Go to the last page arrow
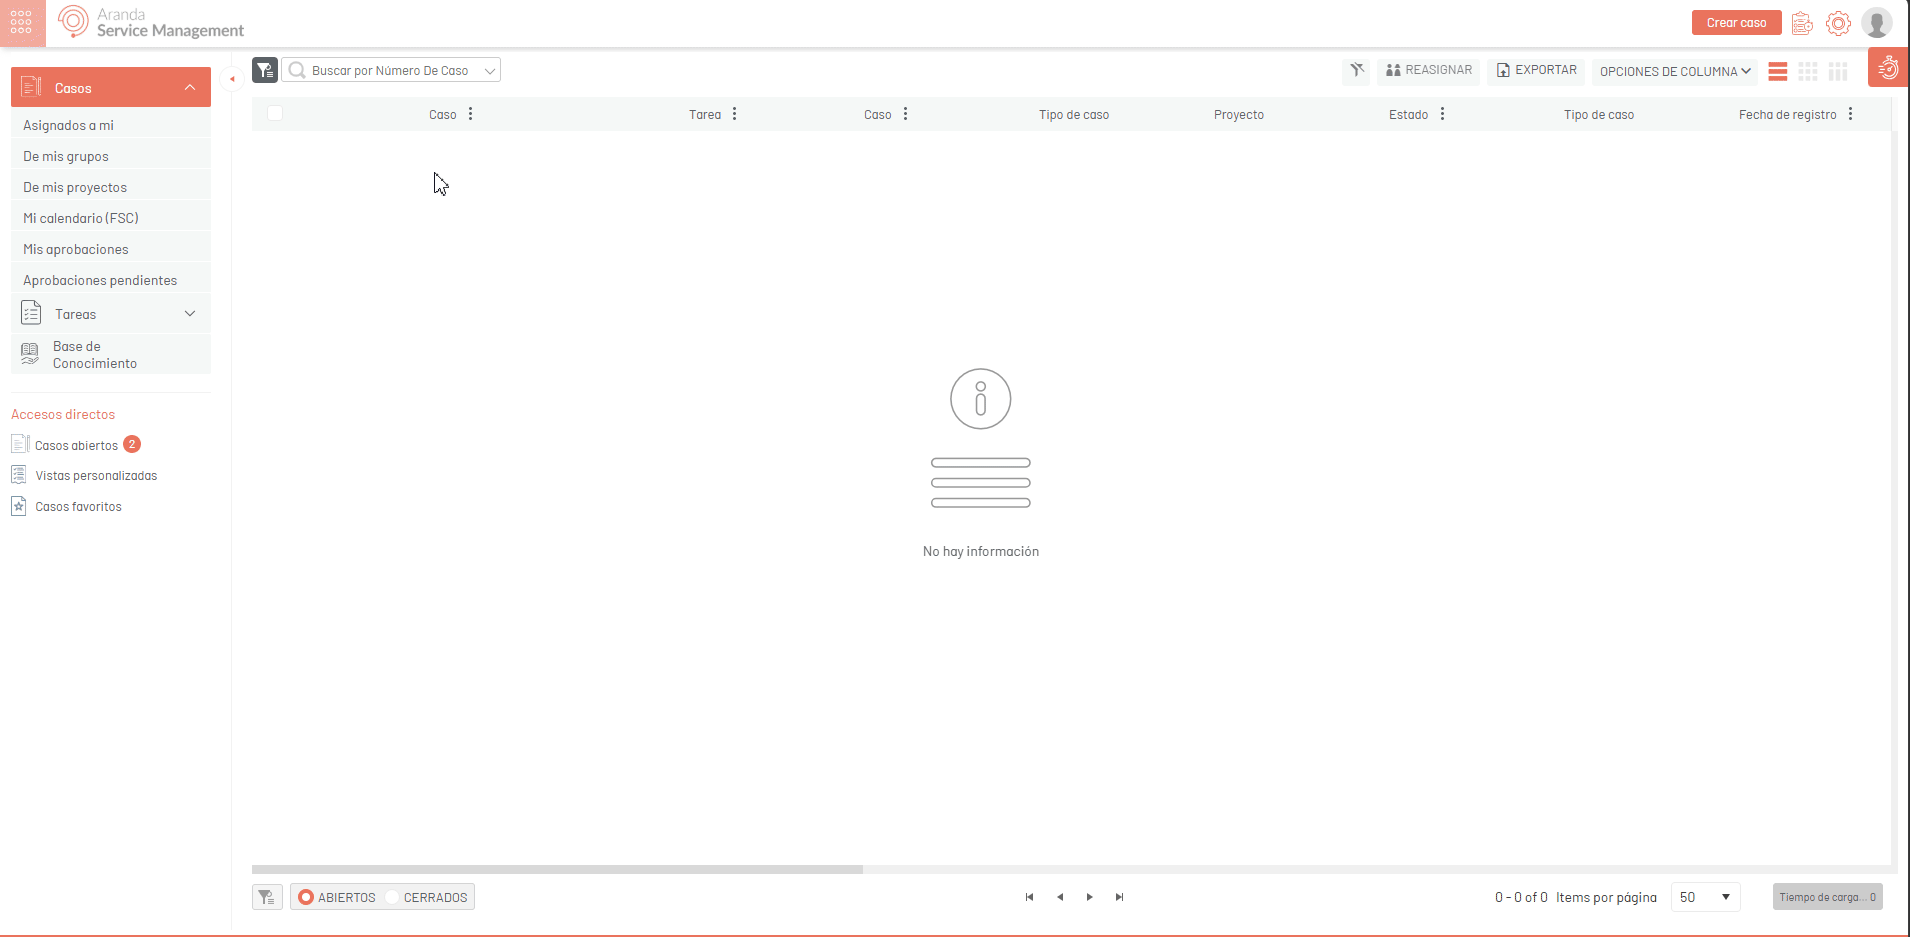Viewport: 1910px width, 937px height. 1120,897
